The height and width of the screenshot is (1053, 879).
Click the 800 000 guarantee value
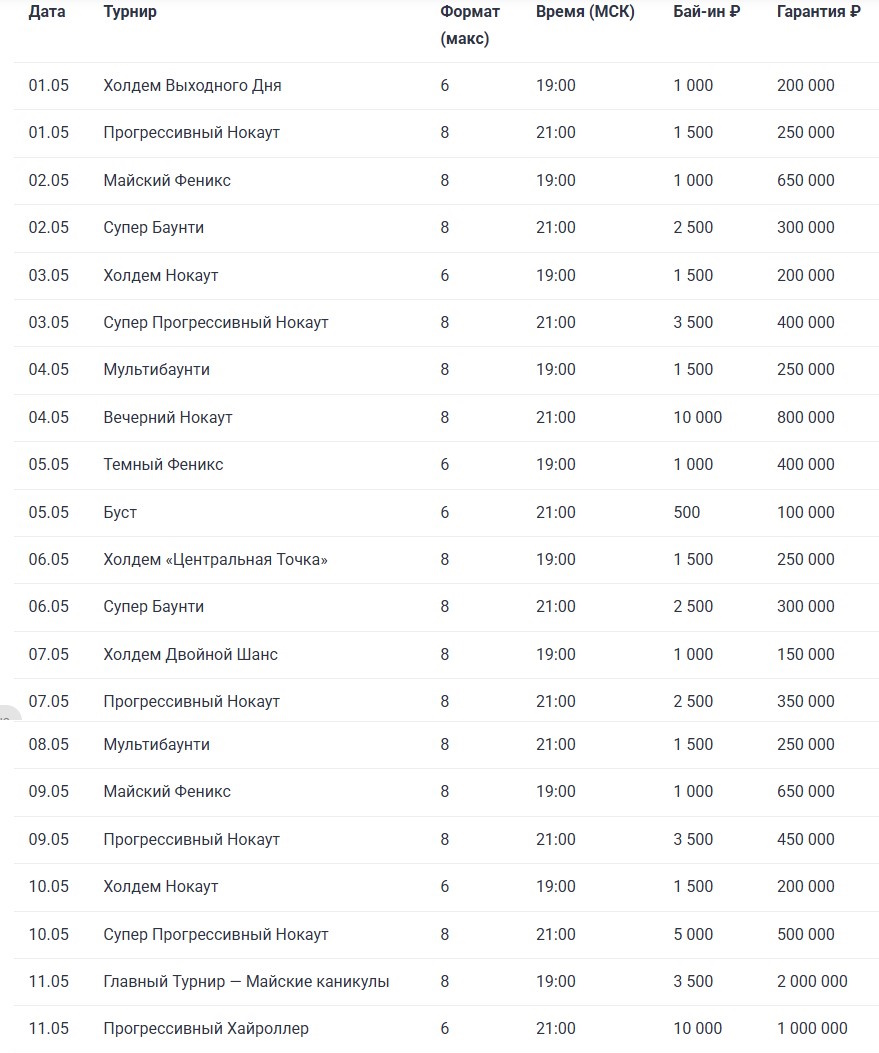point(806,417)
